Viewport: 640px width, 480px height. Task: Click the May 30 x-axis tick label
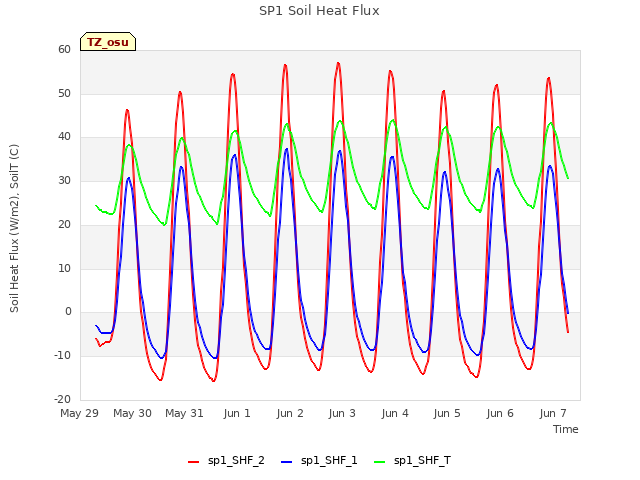point(132,413)
